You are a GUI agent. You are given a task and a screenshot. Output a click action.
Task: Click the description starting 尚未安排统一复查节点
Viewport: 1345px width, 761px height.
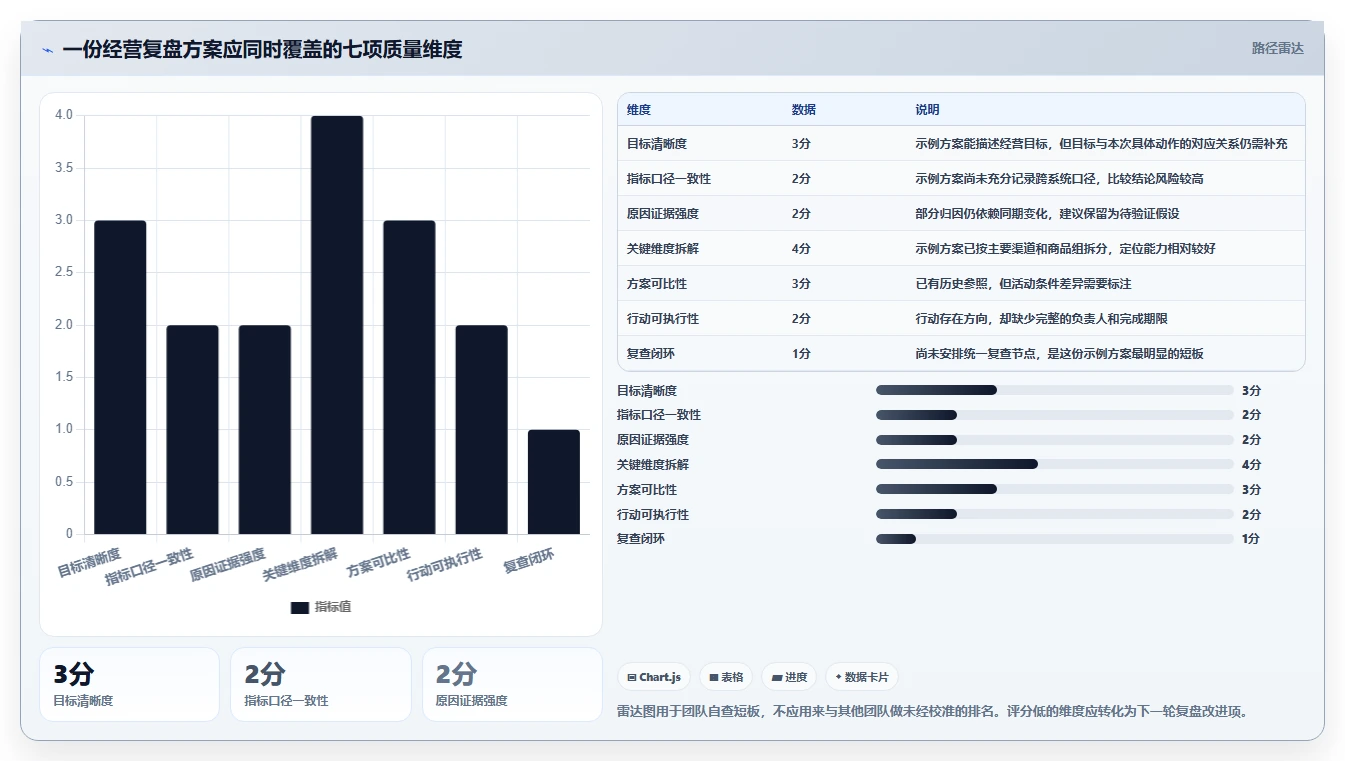click(1059, 354)
